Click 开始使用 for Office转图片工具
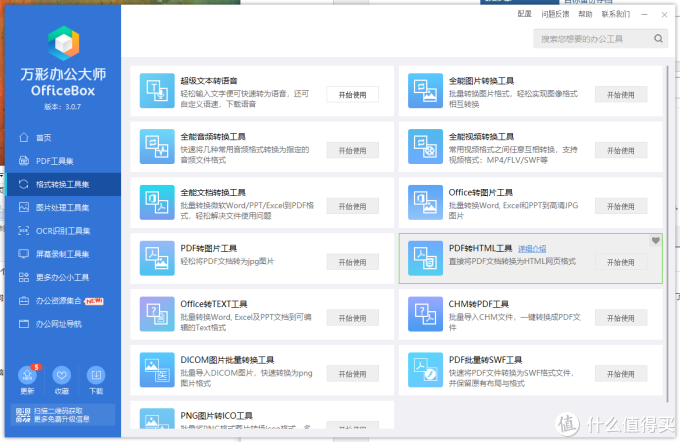This screenshot has height=442, width=680. tap(621, 206)
